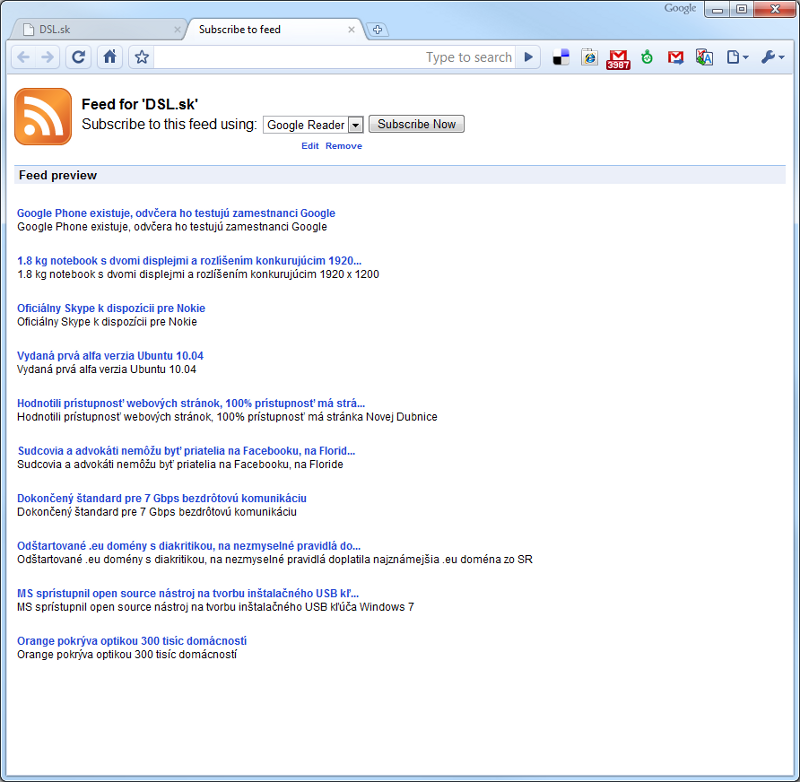800x782 pixels.
Task: Click the Subscribe Now button
Action: [416, 124]
